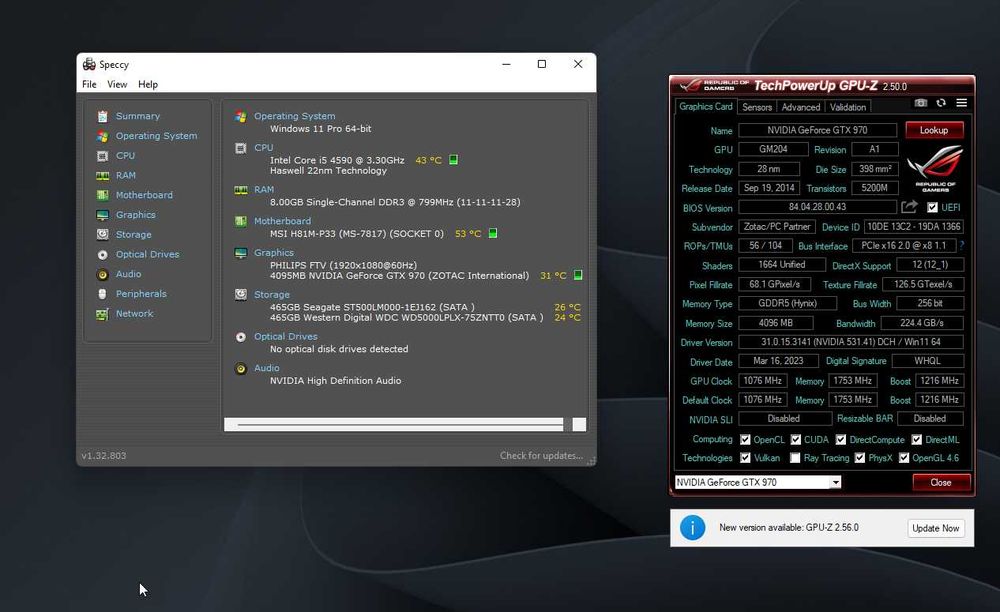Image resolution: width=1000 pixels, height=612 pixels.
Task: Click the Driver Version field
Action: (851, 342)
